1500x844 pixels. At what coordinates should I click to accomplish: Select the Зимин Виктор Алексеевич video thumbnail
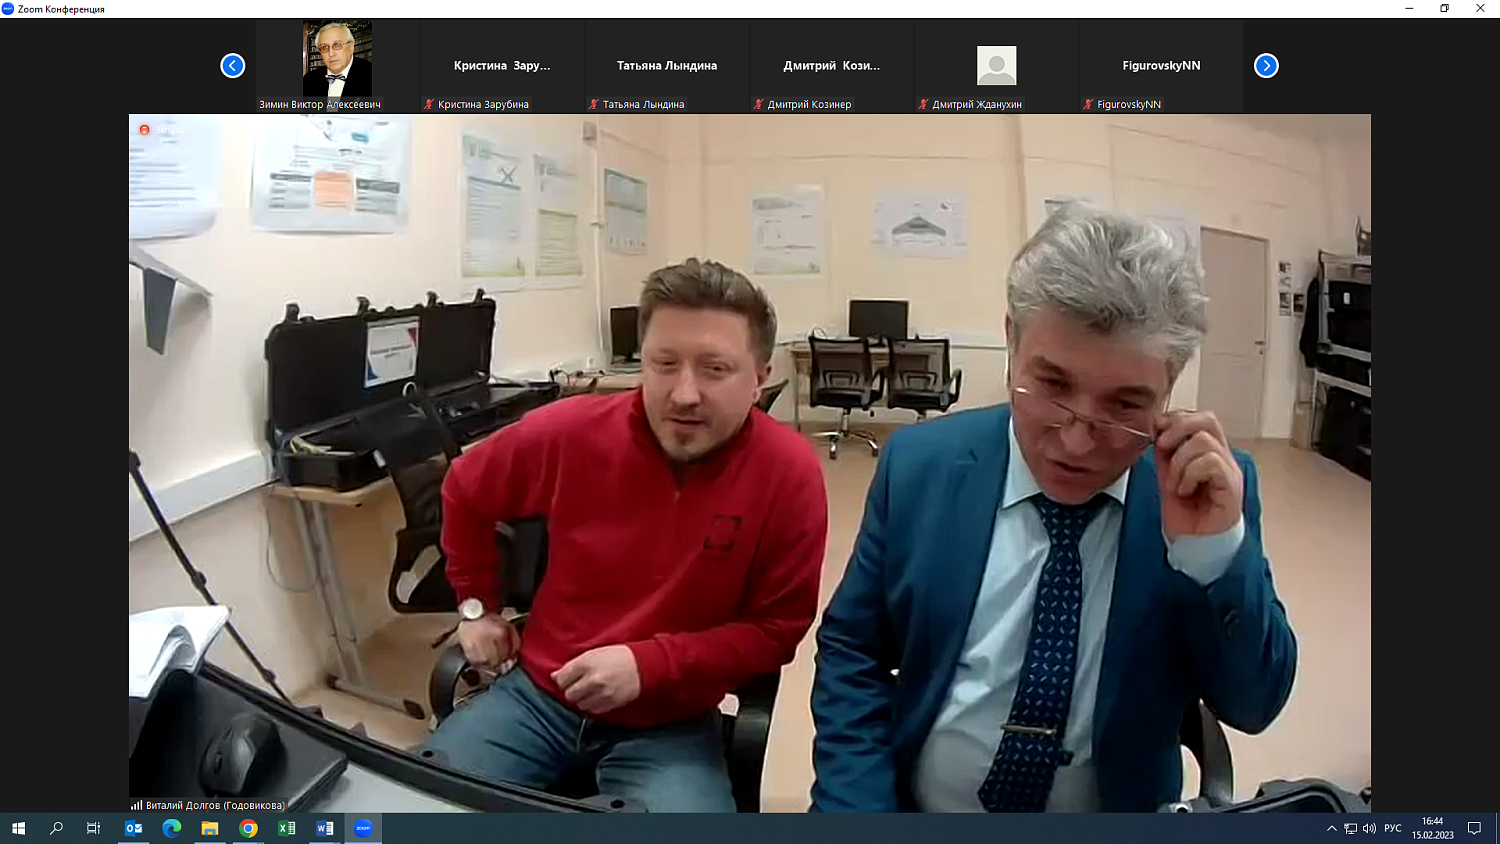337,60
